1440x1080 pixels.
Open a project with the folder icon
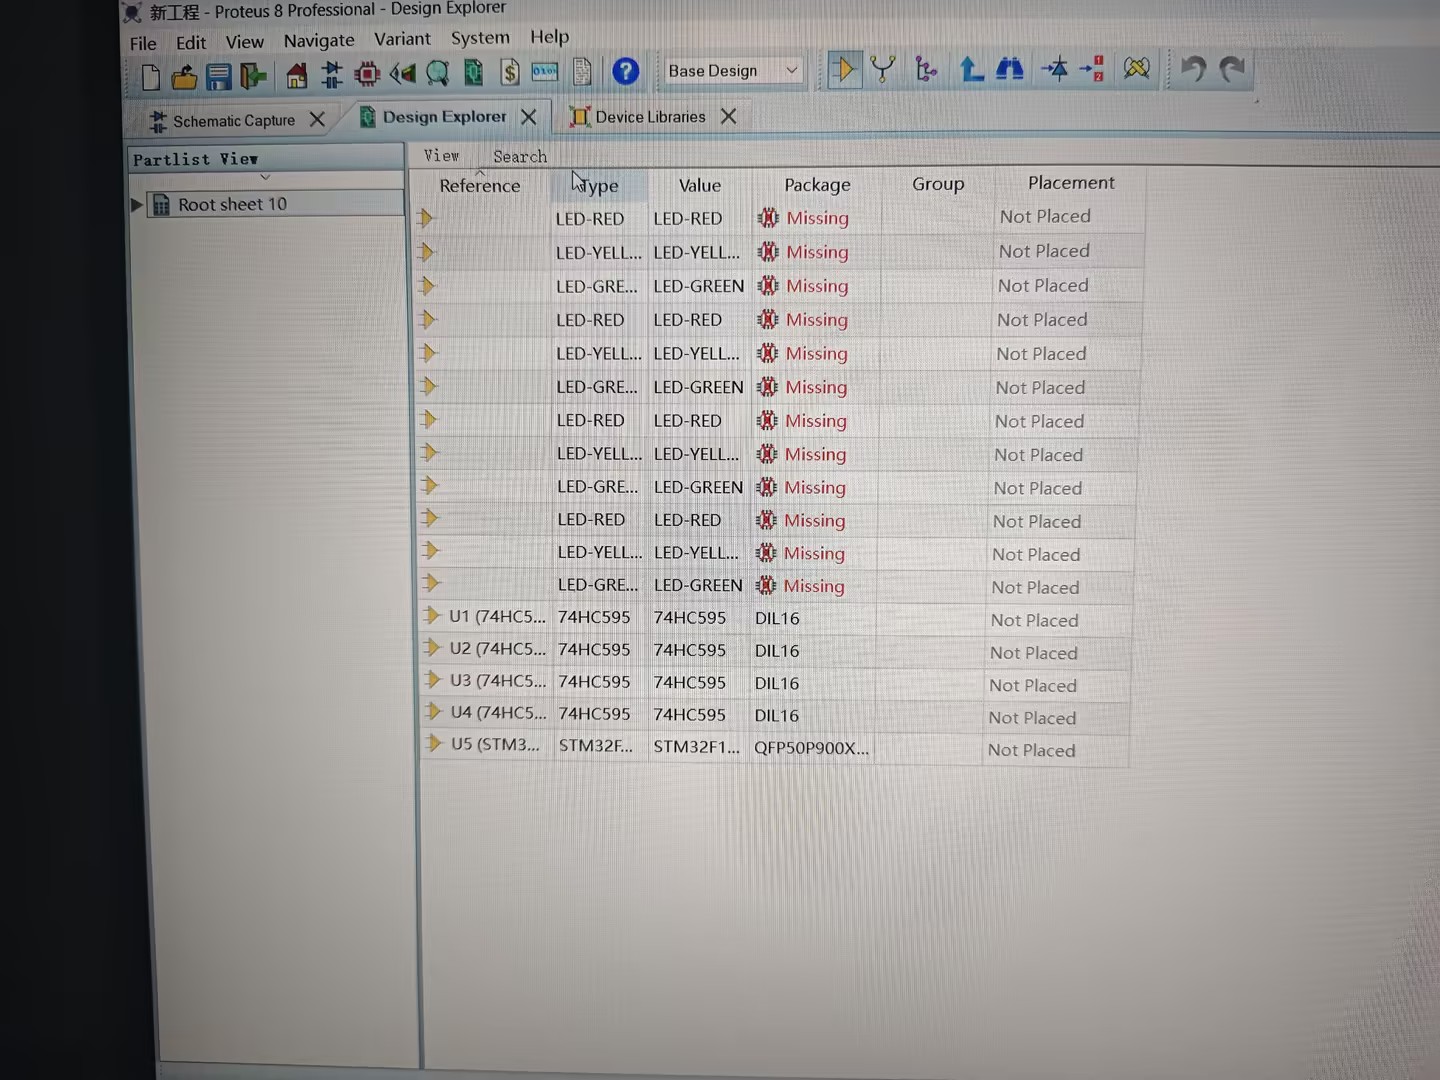pyautogui.click(x=184, y=76)
